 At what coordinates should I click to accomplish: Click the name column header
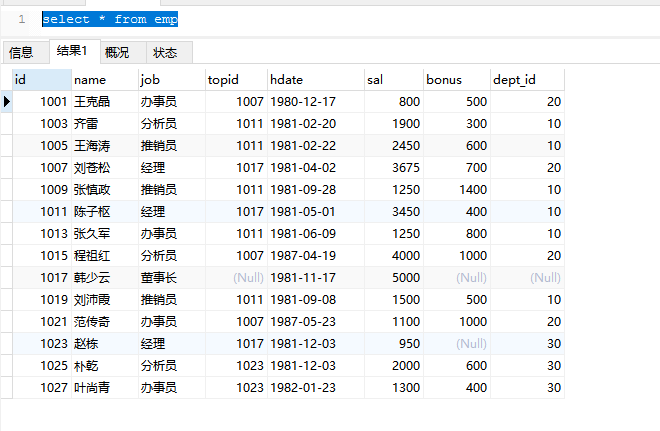coord(105,80)
